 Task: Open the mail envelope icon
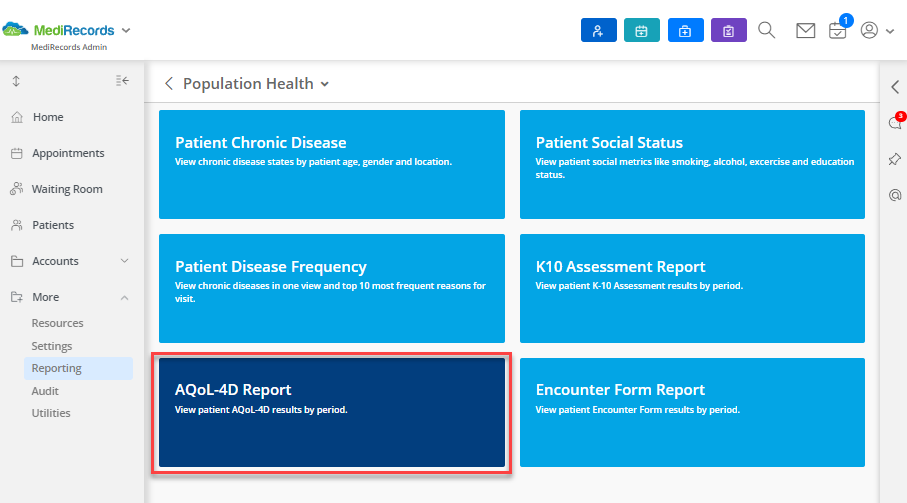(x=805, y=31)
